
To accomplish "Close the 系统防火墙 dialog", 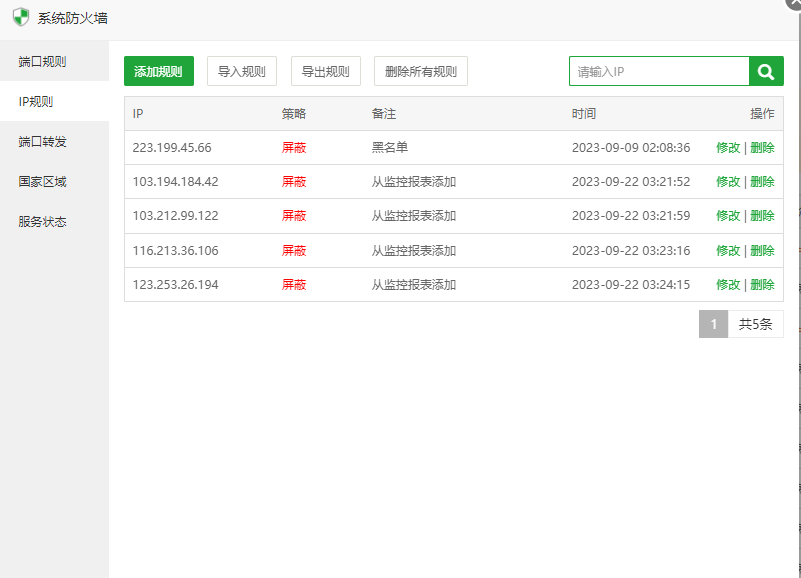I will coord(795,4).
